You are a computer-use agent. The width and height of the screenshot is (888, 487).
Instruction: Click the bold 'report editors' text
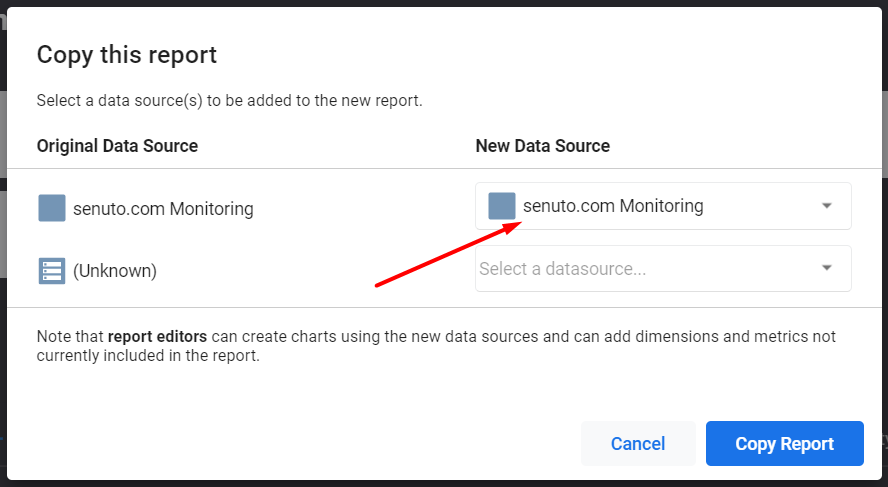tap(157, 336)
